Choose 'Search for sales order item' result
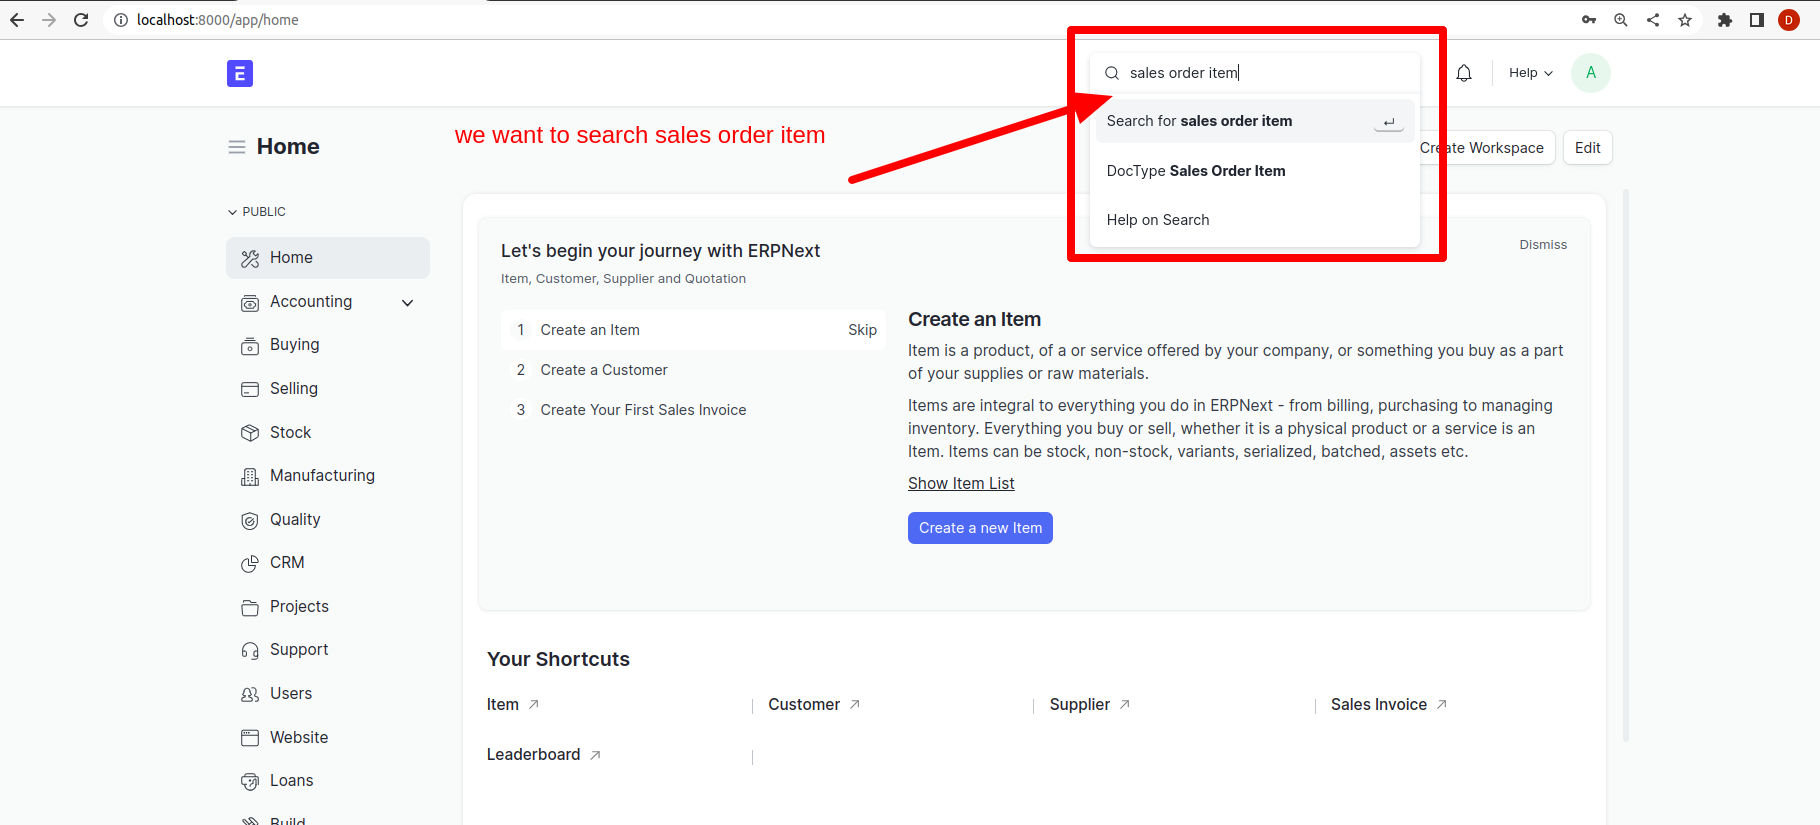 coord(1254,121)
